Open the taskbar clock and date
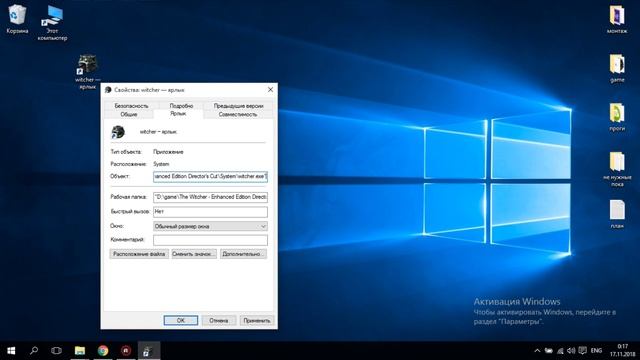 (x=622, y=351)
